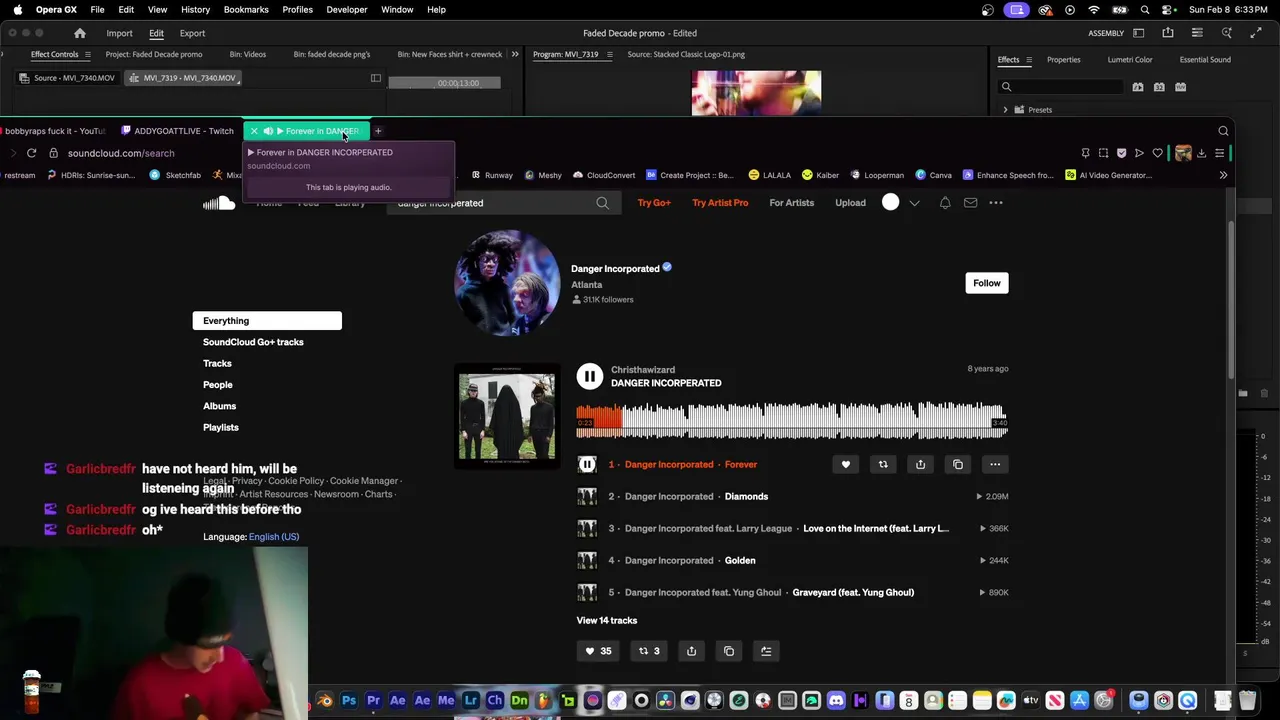Share the playlist below the track list
Image resolution: width=1280 pixels, height=720 pixels.
click(x=691, y=651)
